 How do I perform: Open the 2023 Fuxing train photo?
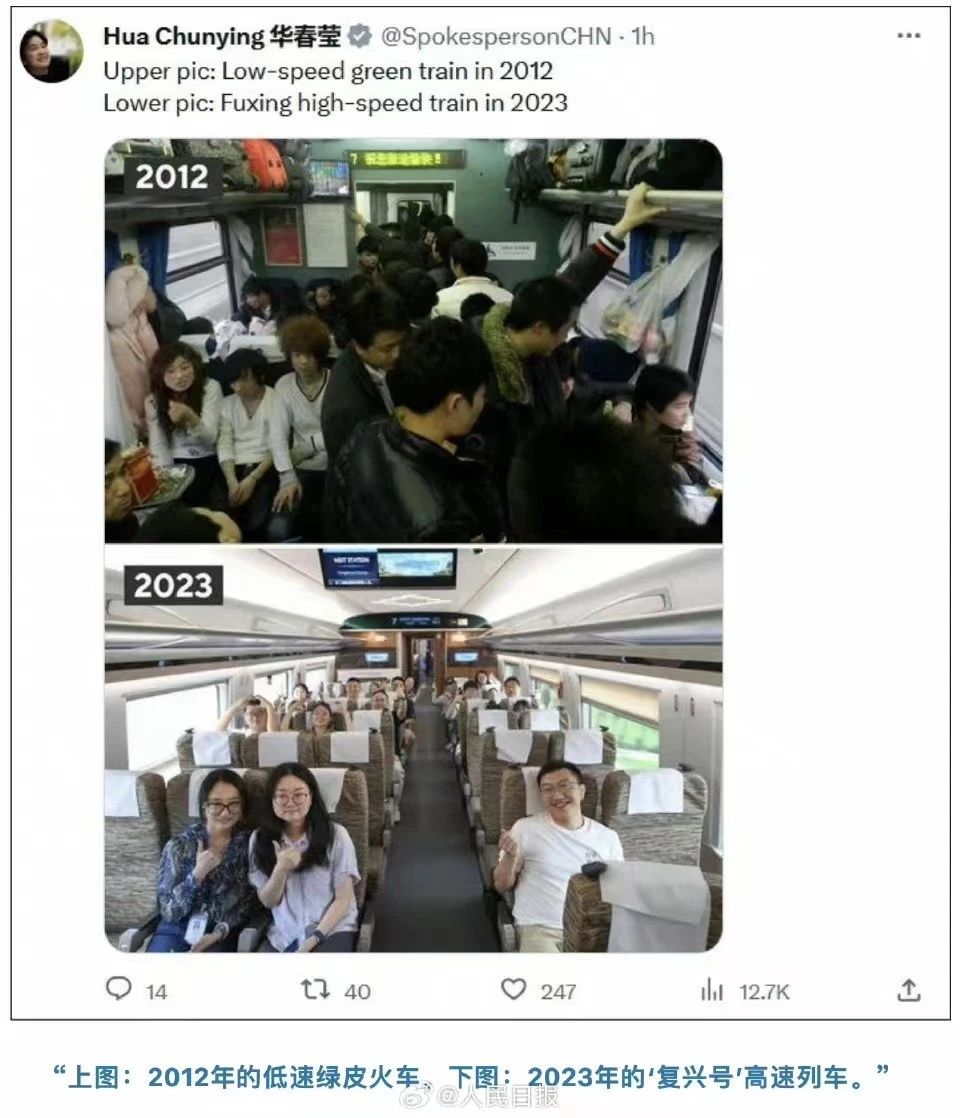[414, 749]
